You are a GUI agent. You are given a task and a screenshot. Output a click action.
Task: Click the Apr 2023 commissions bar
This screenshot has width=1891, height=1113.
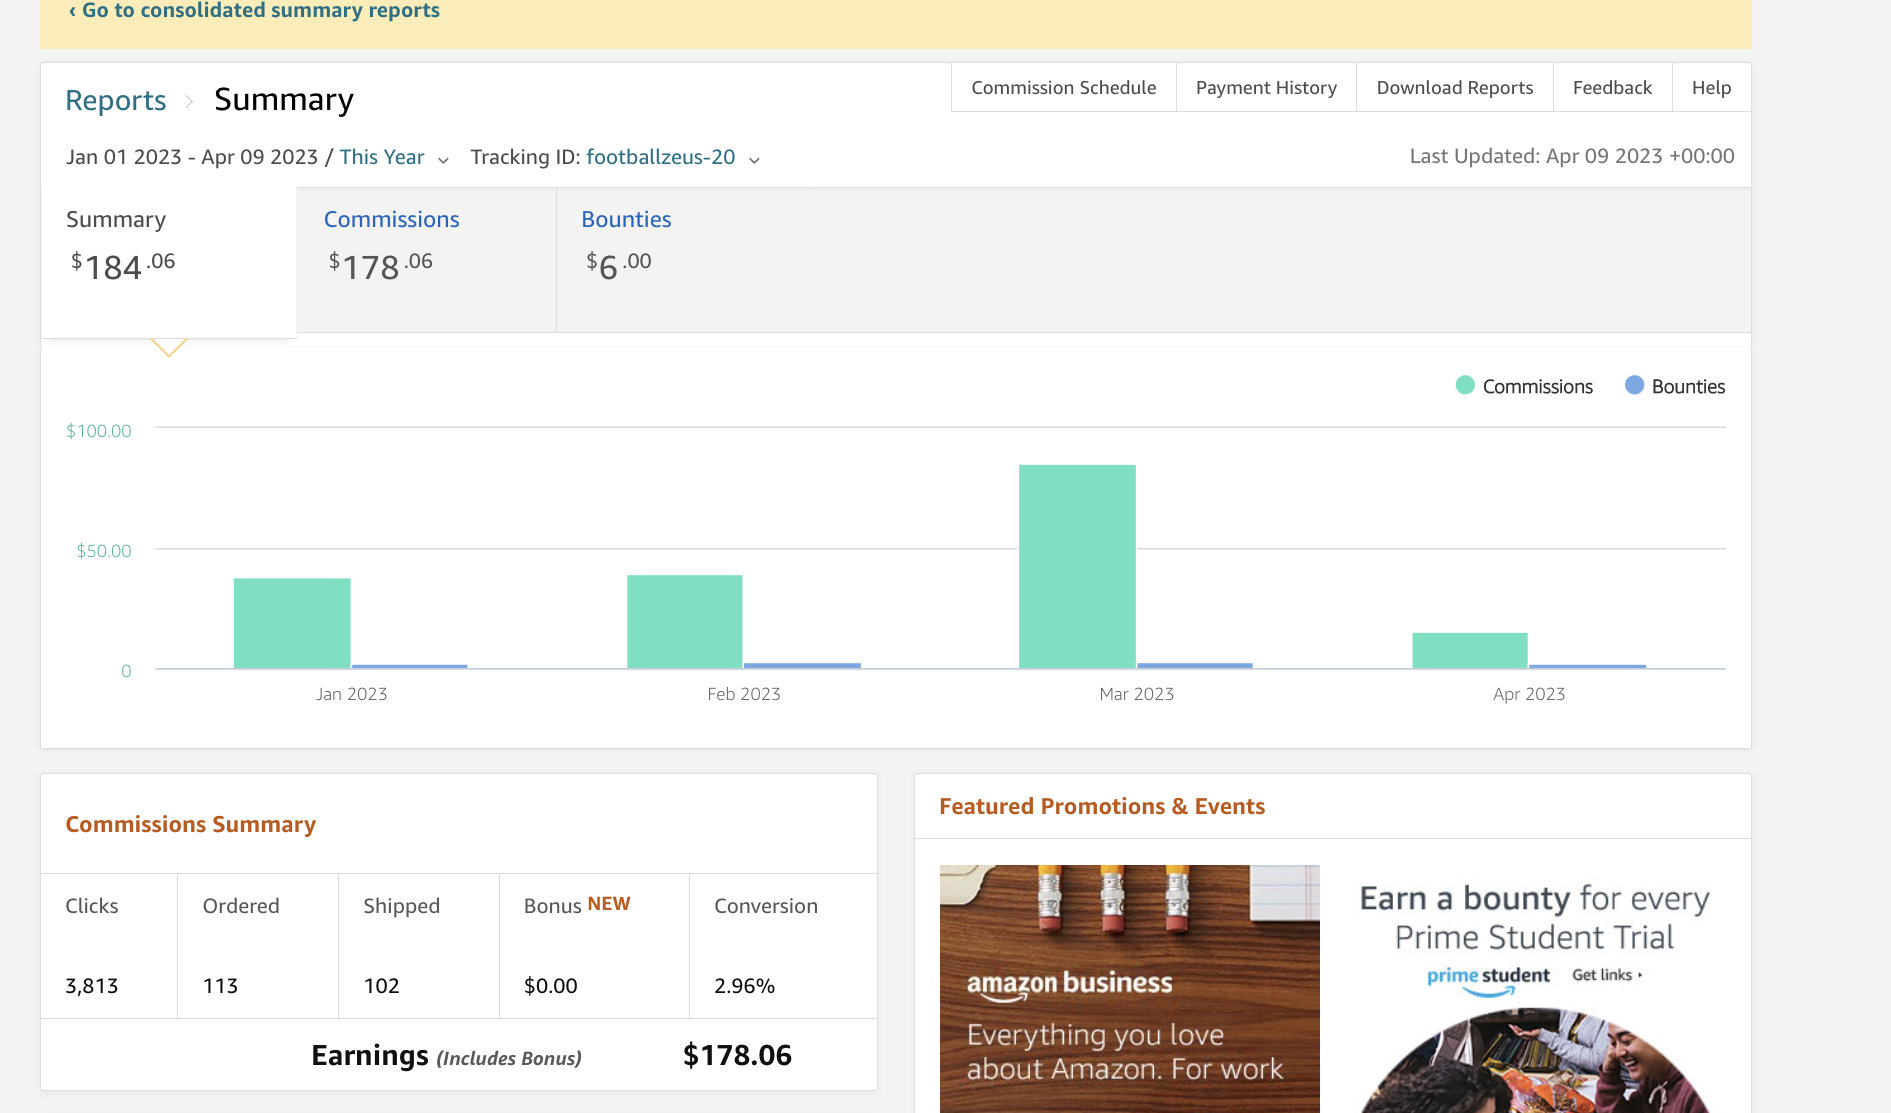[1470, 650]
